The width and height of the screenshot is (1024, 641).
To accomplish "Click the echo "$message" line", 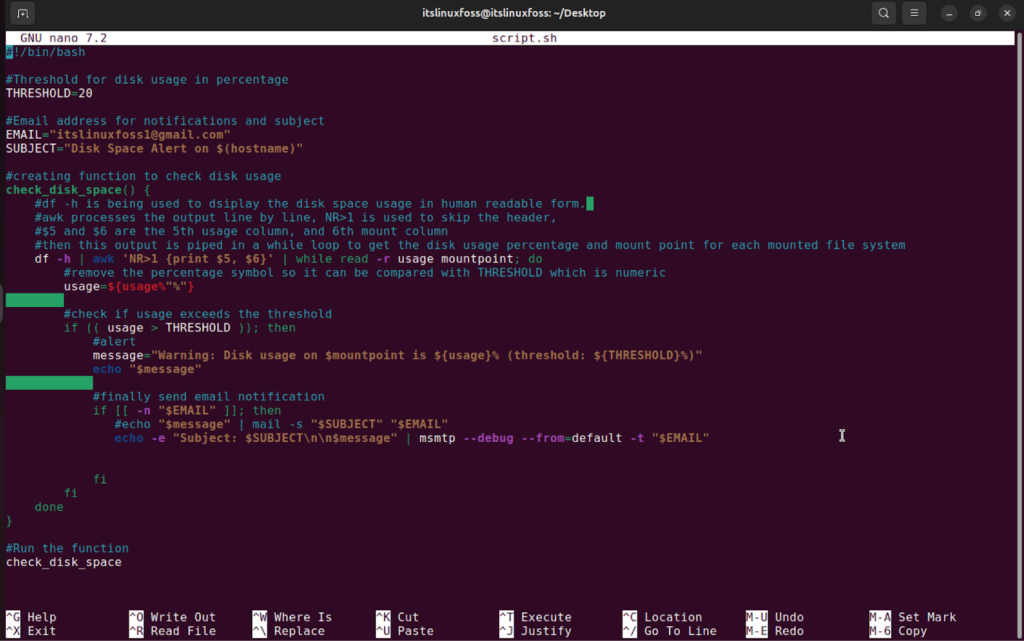I will pyautogui.click(x=147, y=369).
